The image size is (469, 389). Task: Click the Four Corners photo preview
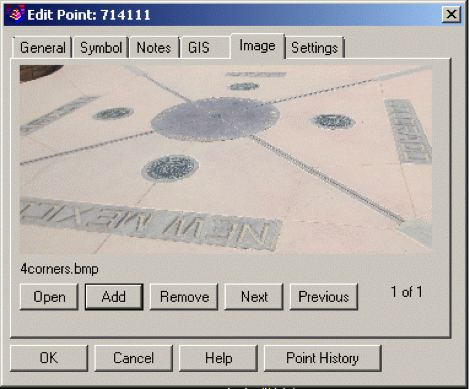(x=226, y=159)
